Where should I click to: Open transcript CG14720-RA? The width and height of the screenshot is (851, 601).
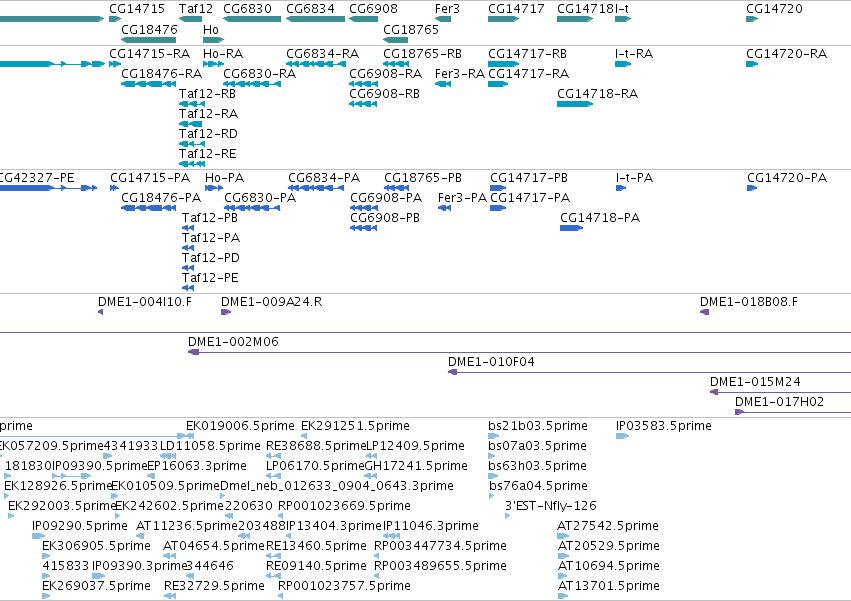click(786, 54)
